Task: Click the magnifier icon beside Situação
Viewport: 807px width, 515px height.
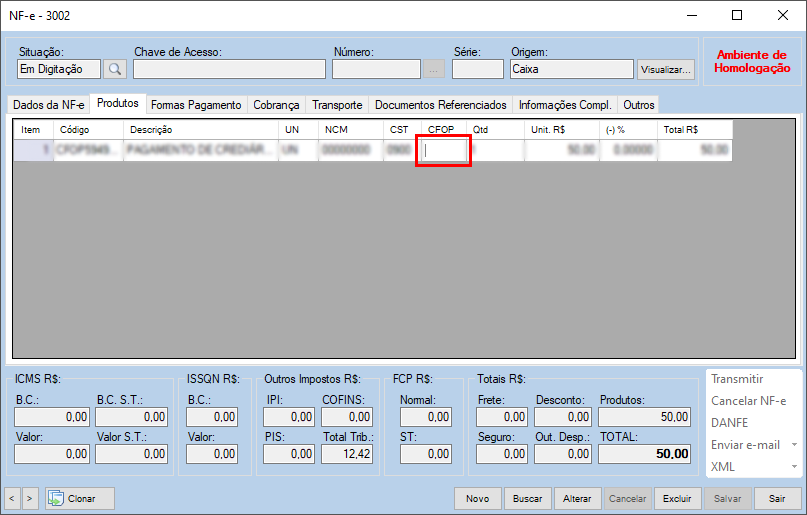Action: (115, 69)
